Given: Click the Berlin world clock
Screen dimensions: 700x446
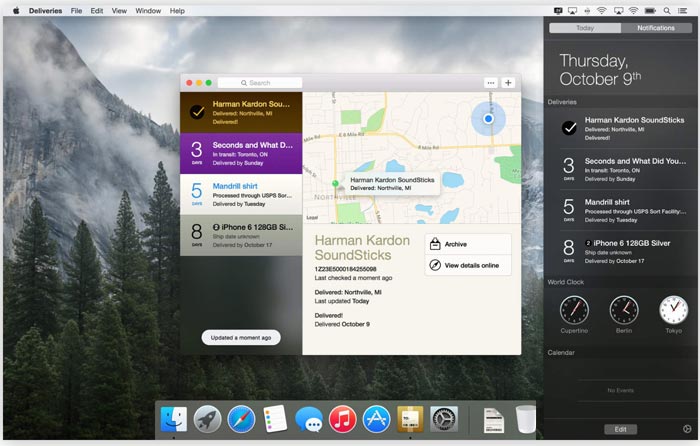Looking at the screenshot, I should tap(624, 310).
